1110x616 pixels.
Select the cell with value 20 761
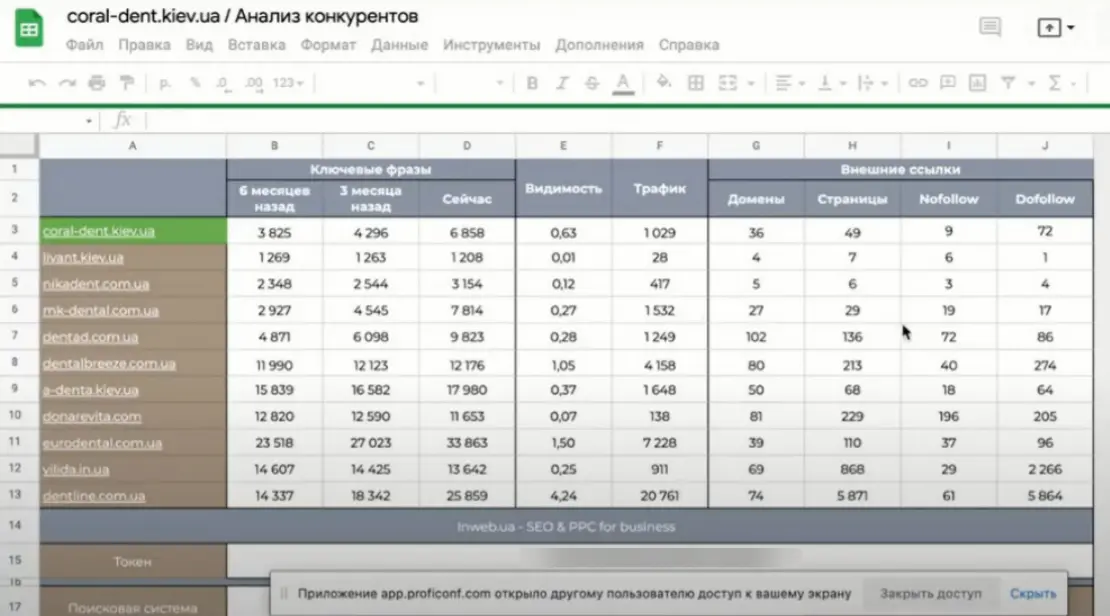pos(659,496)
